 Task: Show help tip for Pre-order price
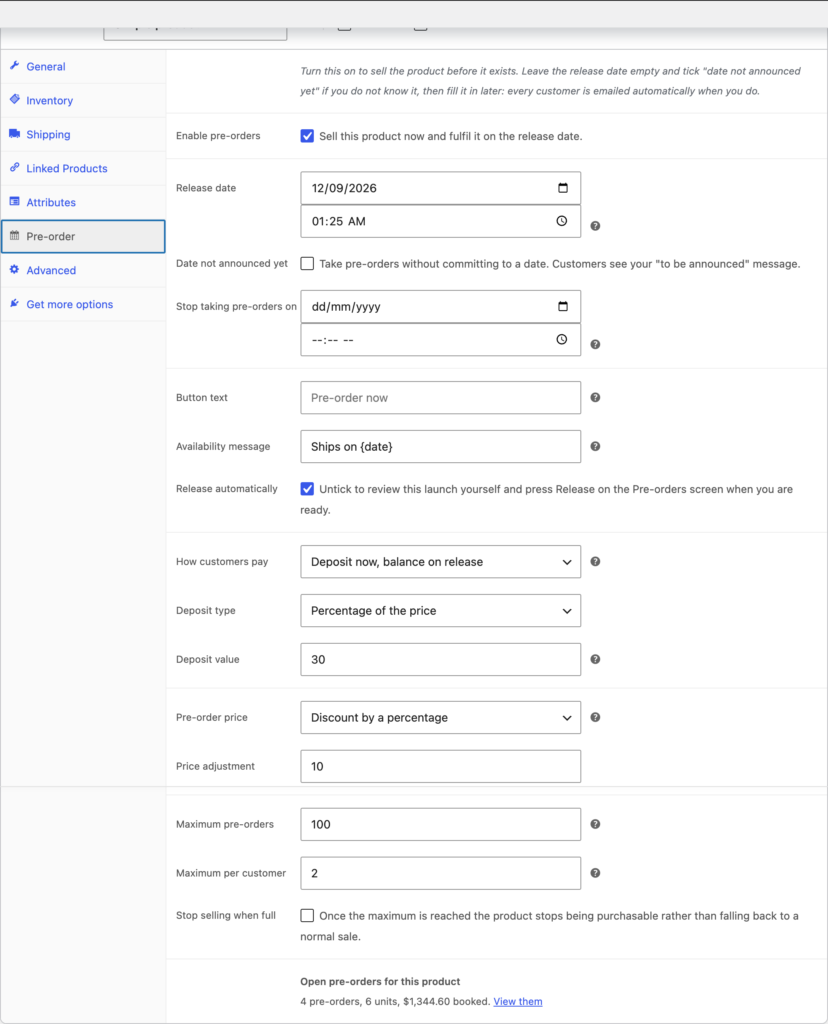click(x=595, y=717)
